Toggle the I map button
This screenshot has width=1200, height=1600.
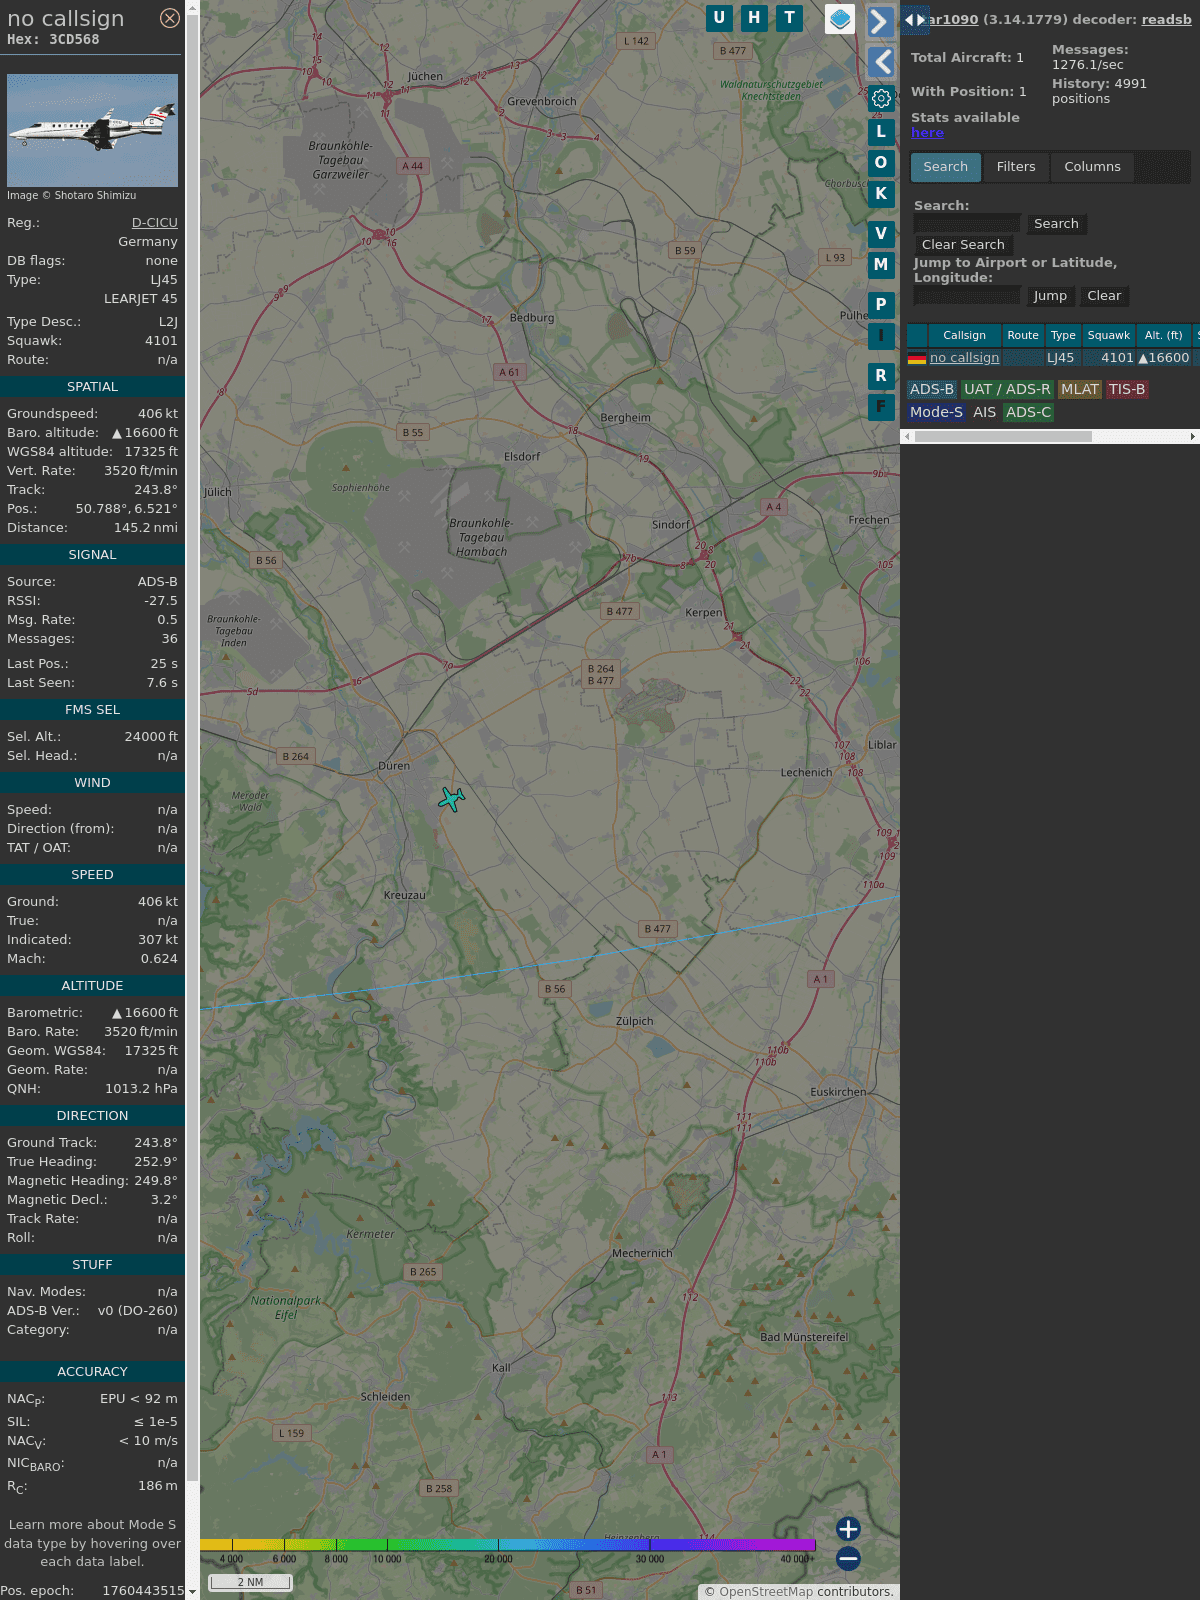[x=881, y=336]
